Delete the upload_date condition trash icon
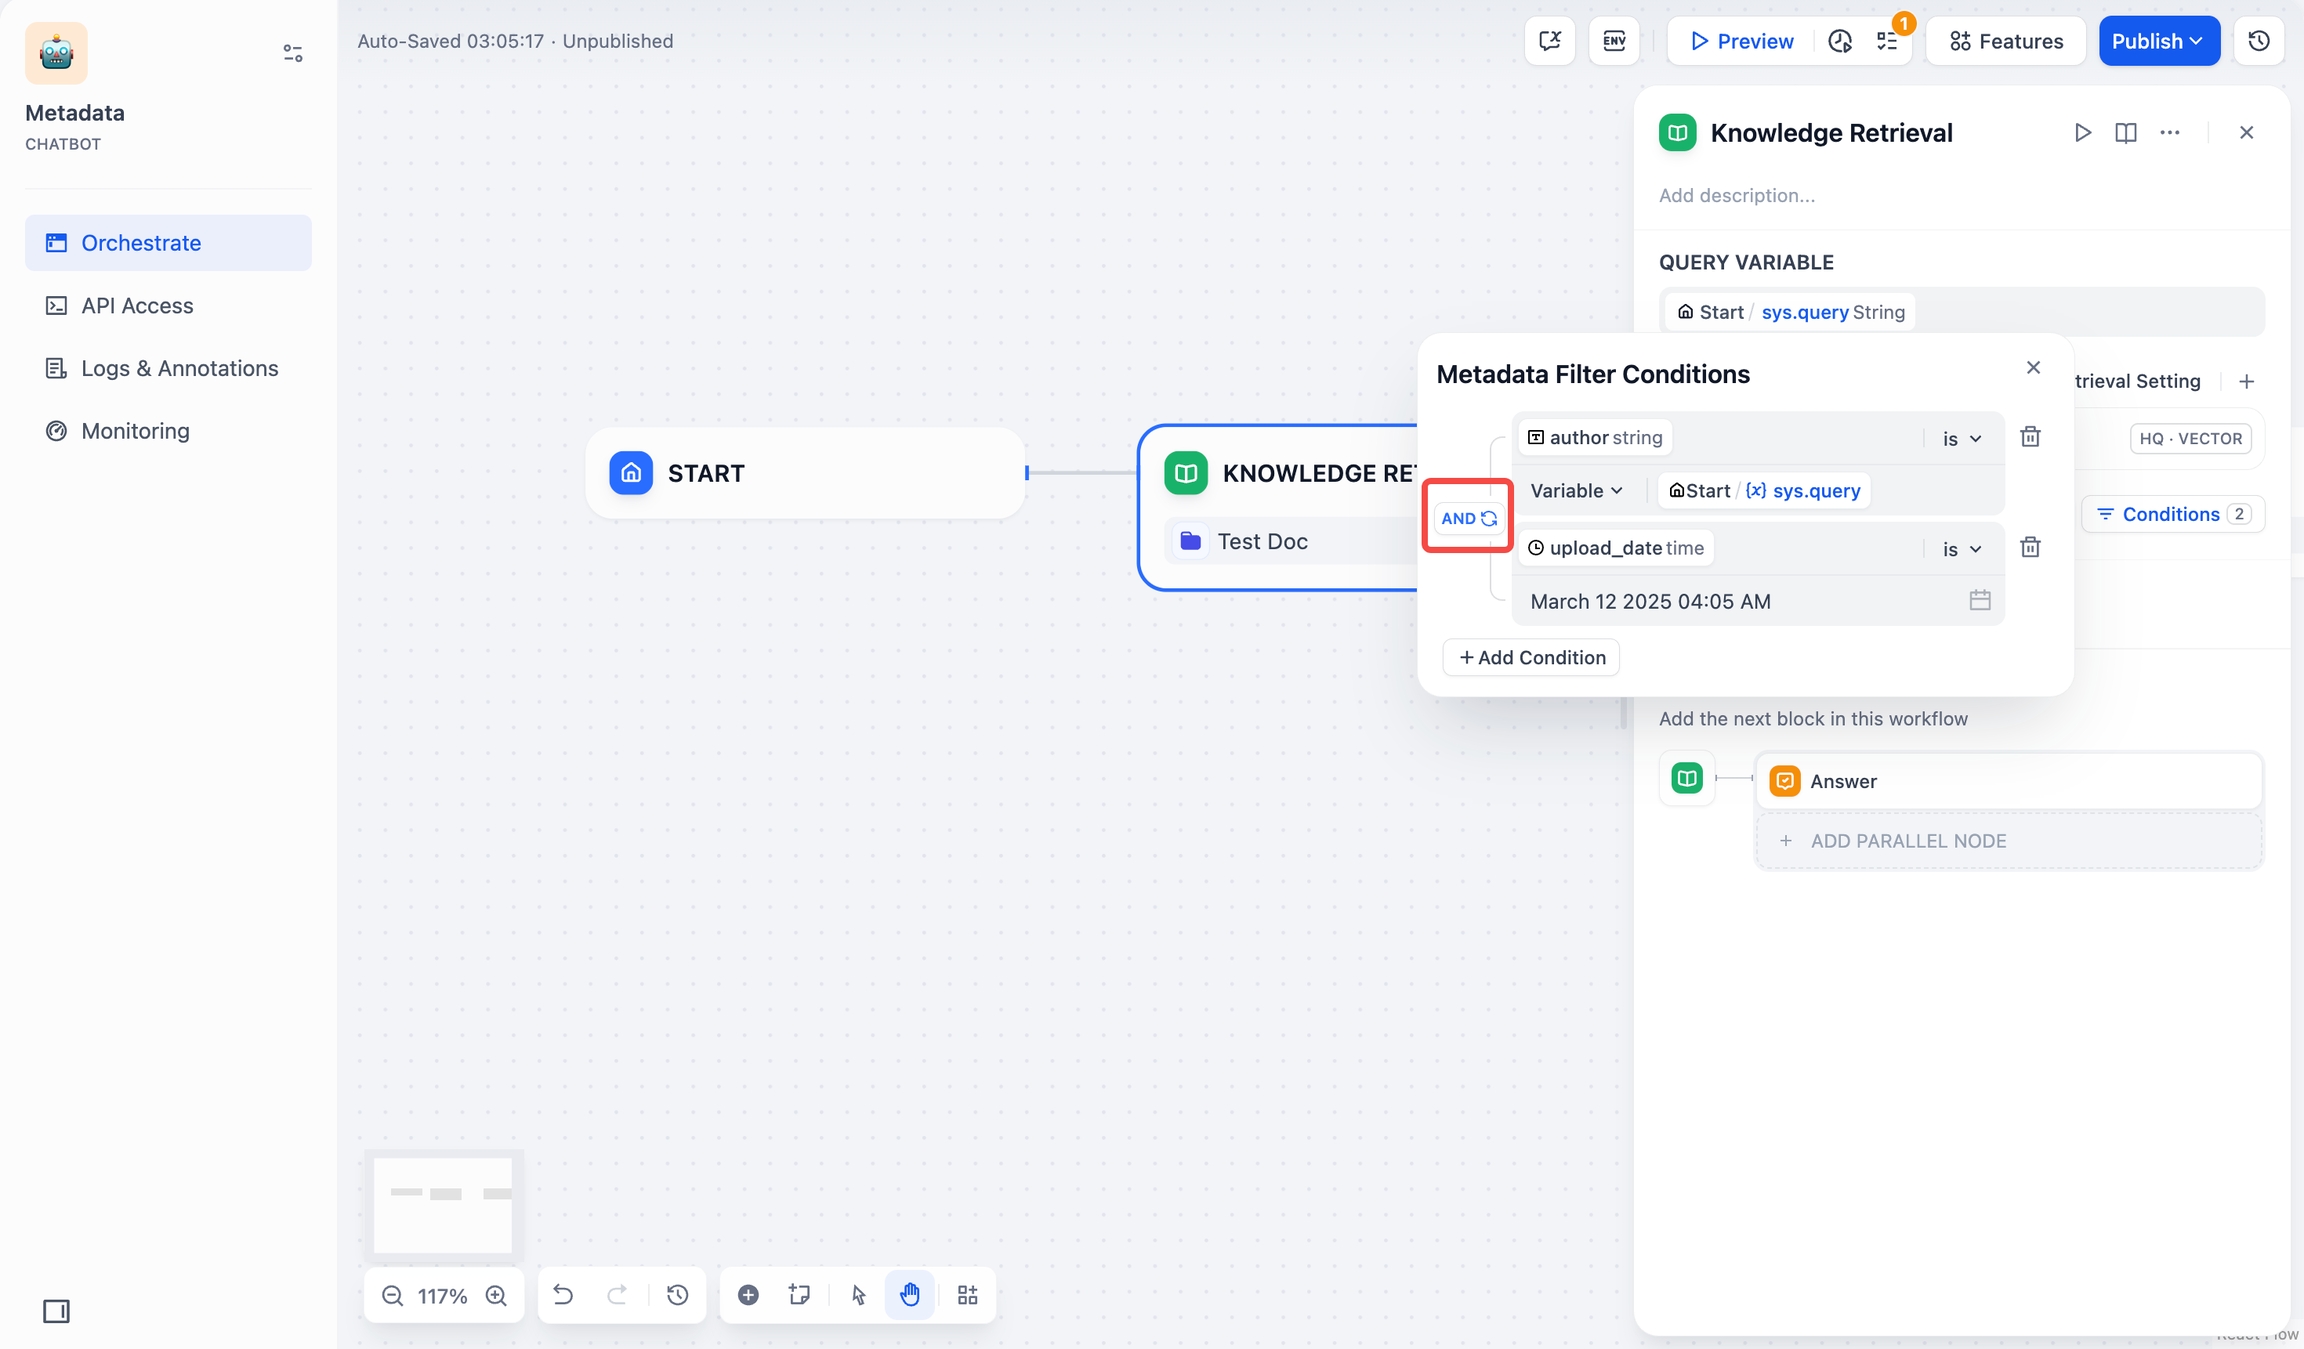The width and height of the screenshot is (2304, 1349). [x=2030, y=547]
